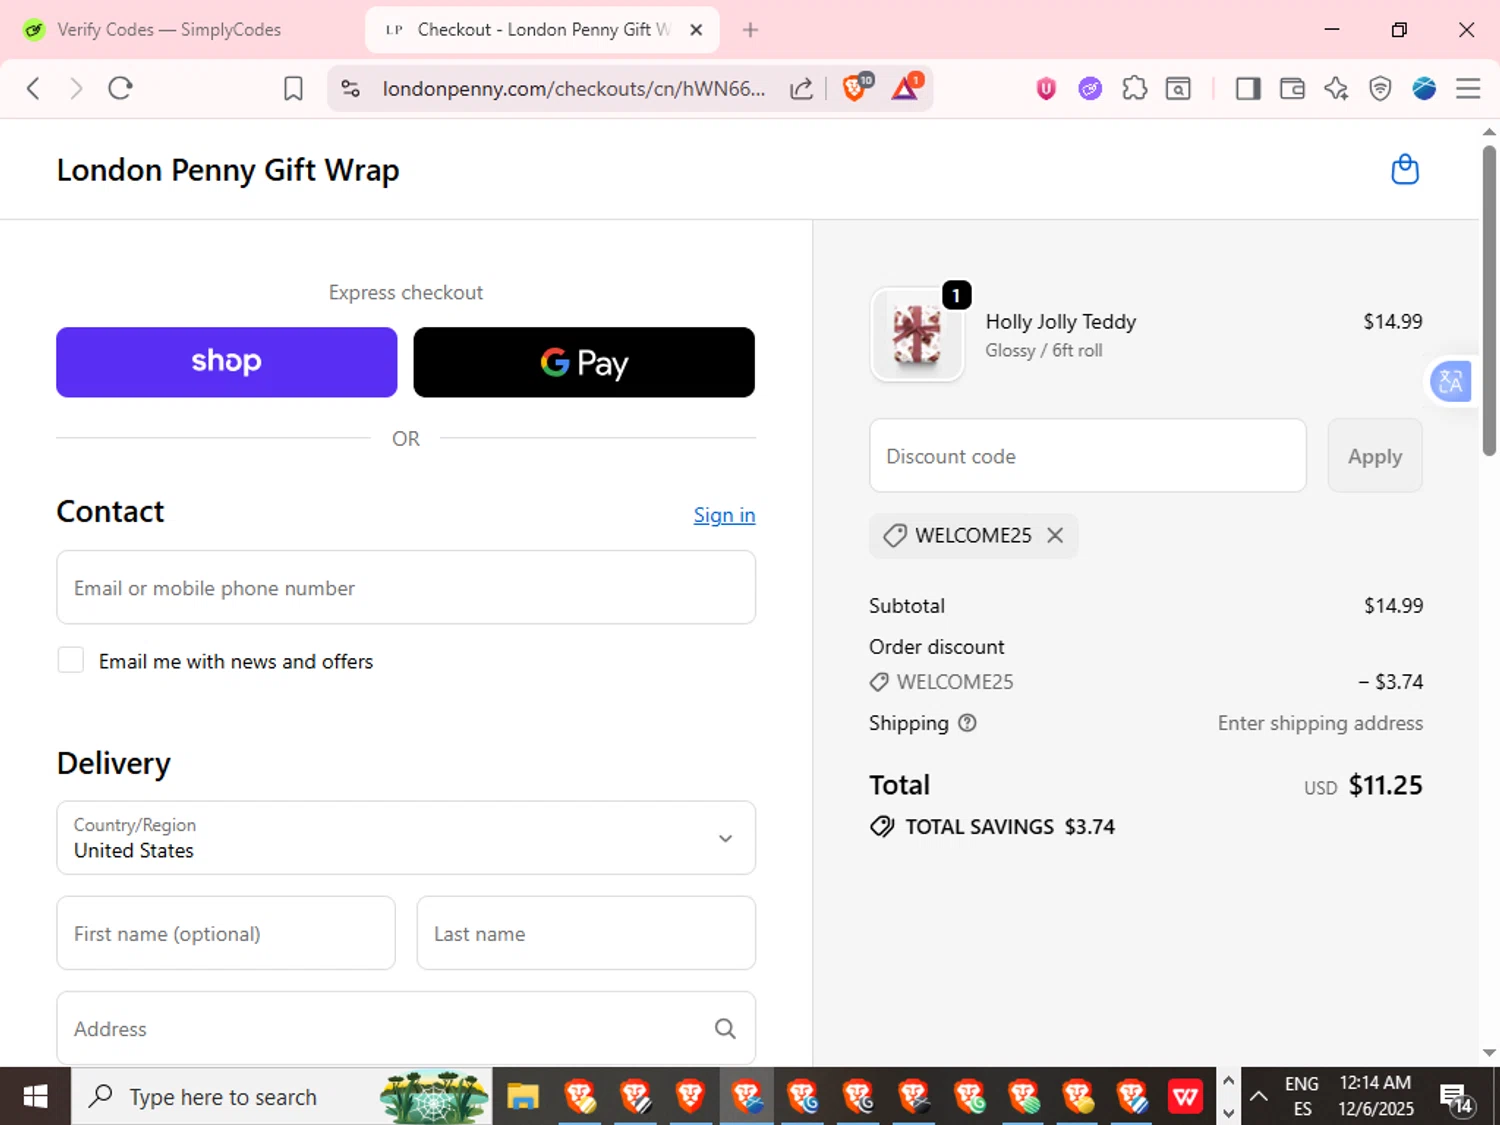Open Brave Rewards triangle icon

[x=906, y=88]
